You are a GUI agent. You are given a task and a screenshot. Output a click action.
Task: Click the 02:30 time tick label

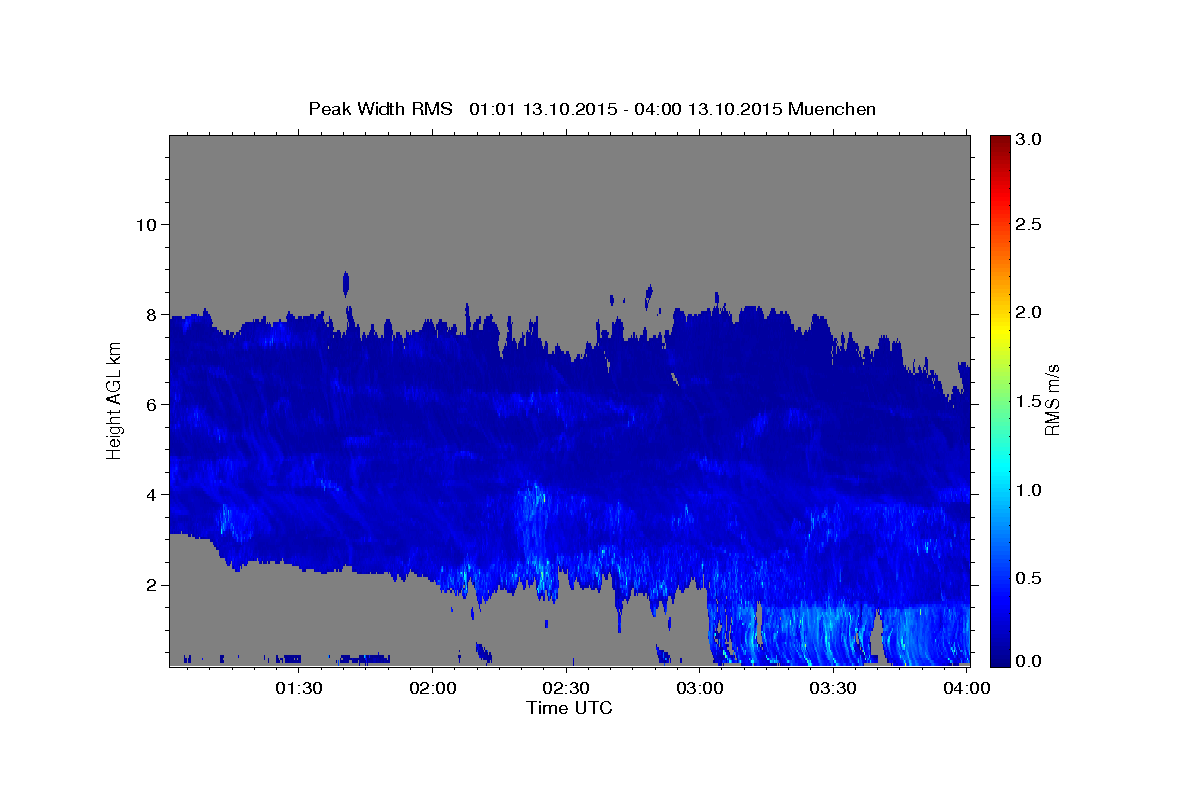click(x=567, y=688)
